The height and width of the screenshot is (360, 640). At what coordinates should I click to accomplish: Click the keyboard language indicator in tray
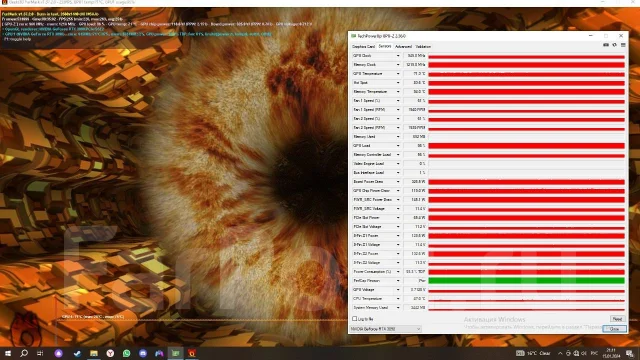point(594,353)
